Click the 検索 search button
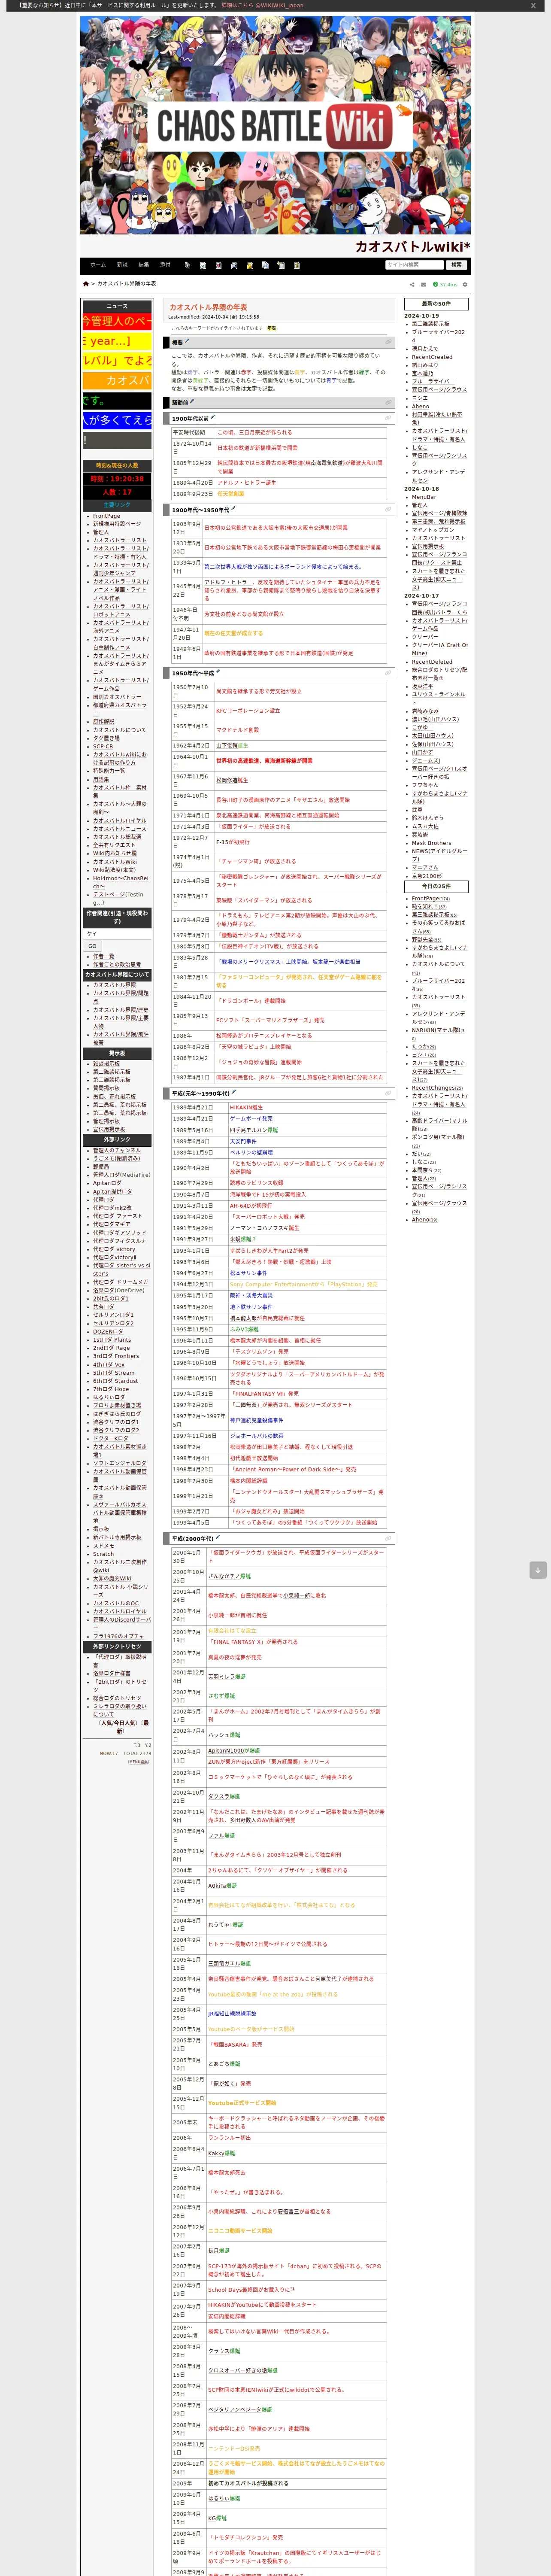Screen dimensions: 551x2576 [457, 265]
